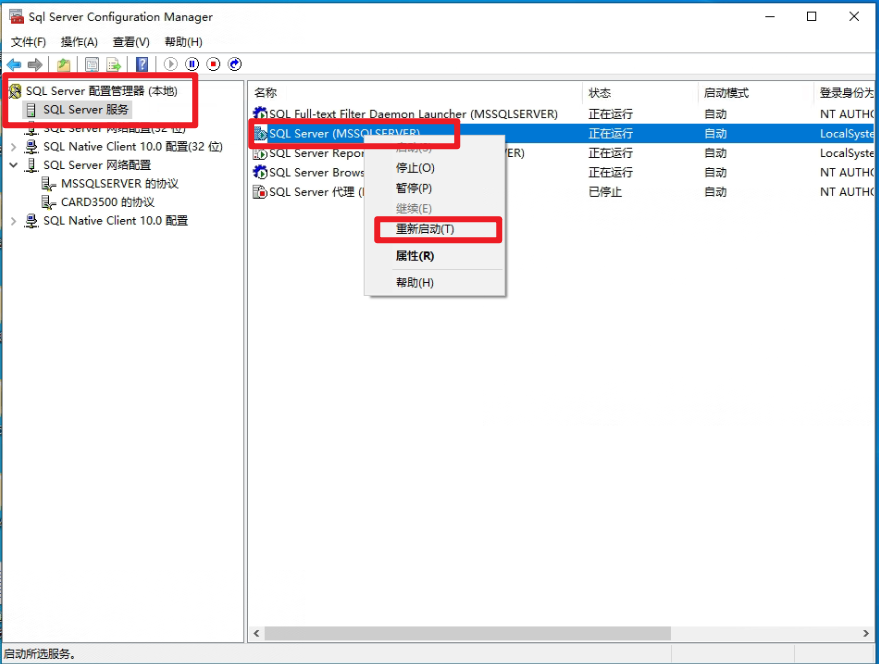
Task: Click the SQL Server 配置管理器 root icon
Action: pos(15,91)
